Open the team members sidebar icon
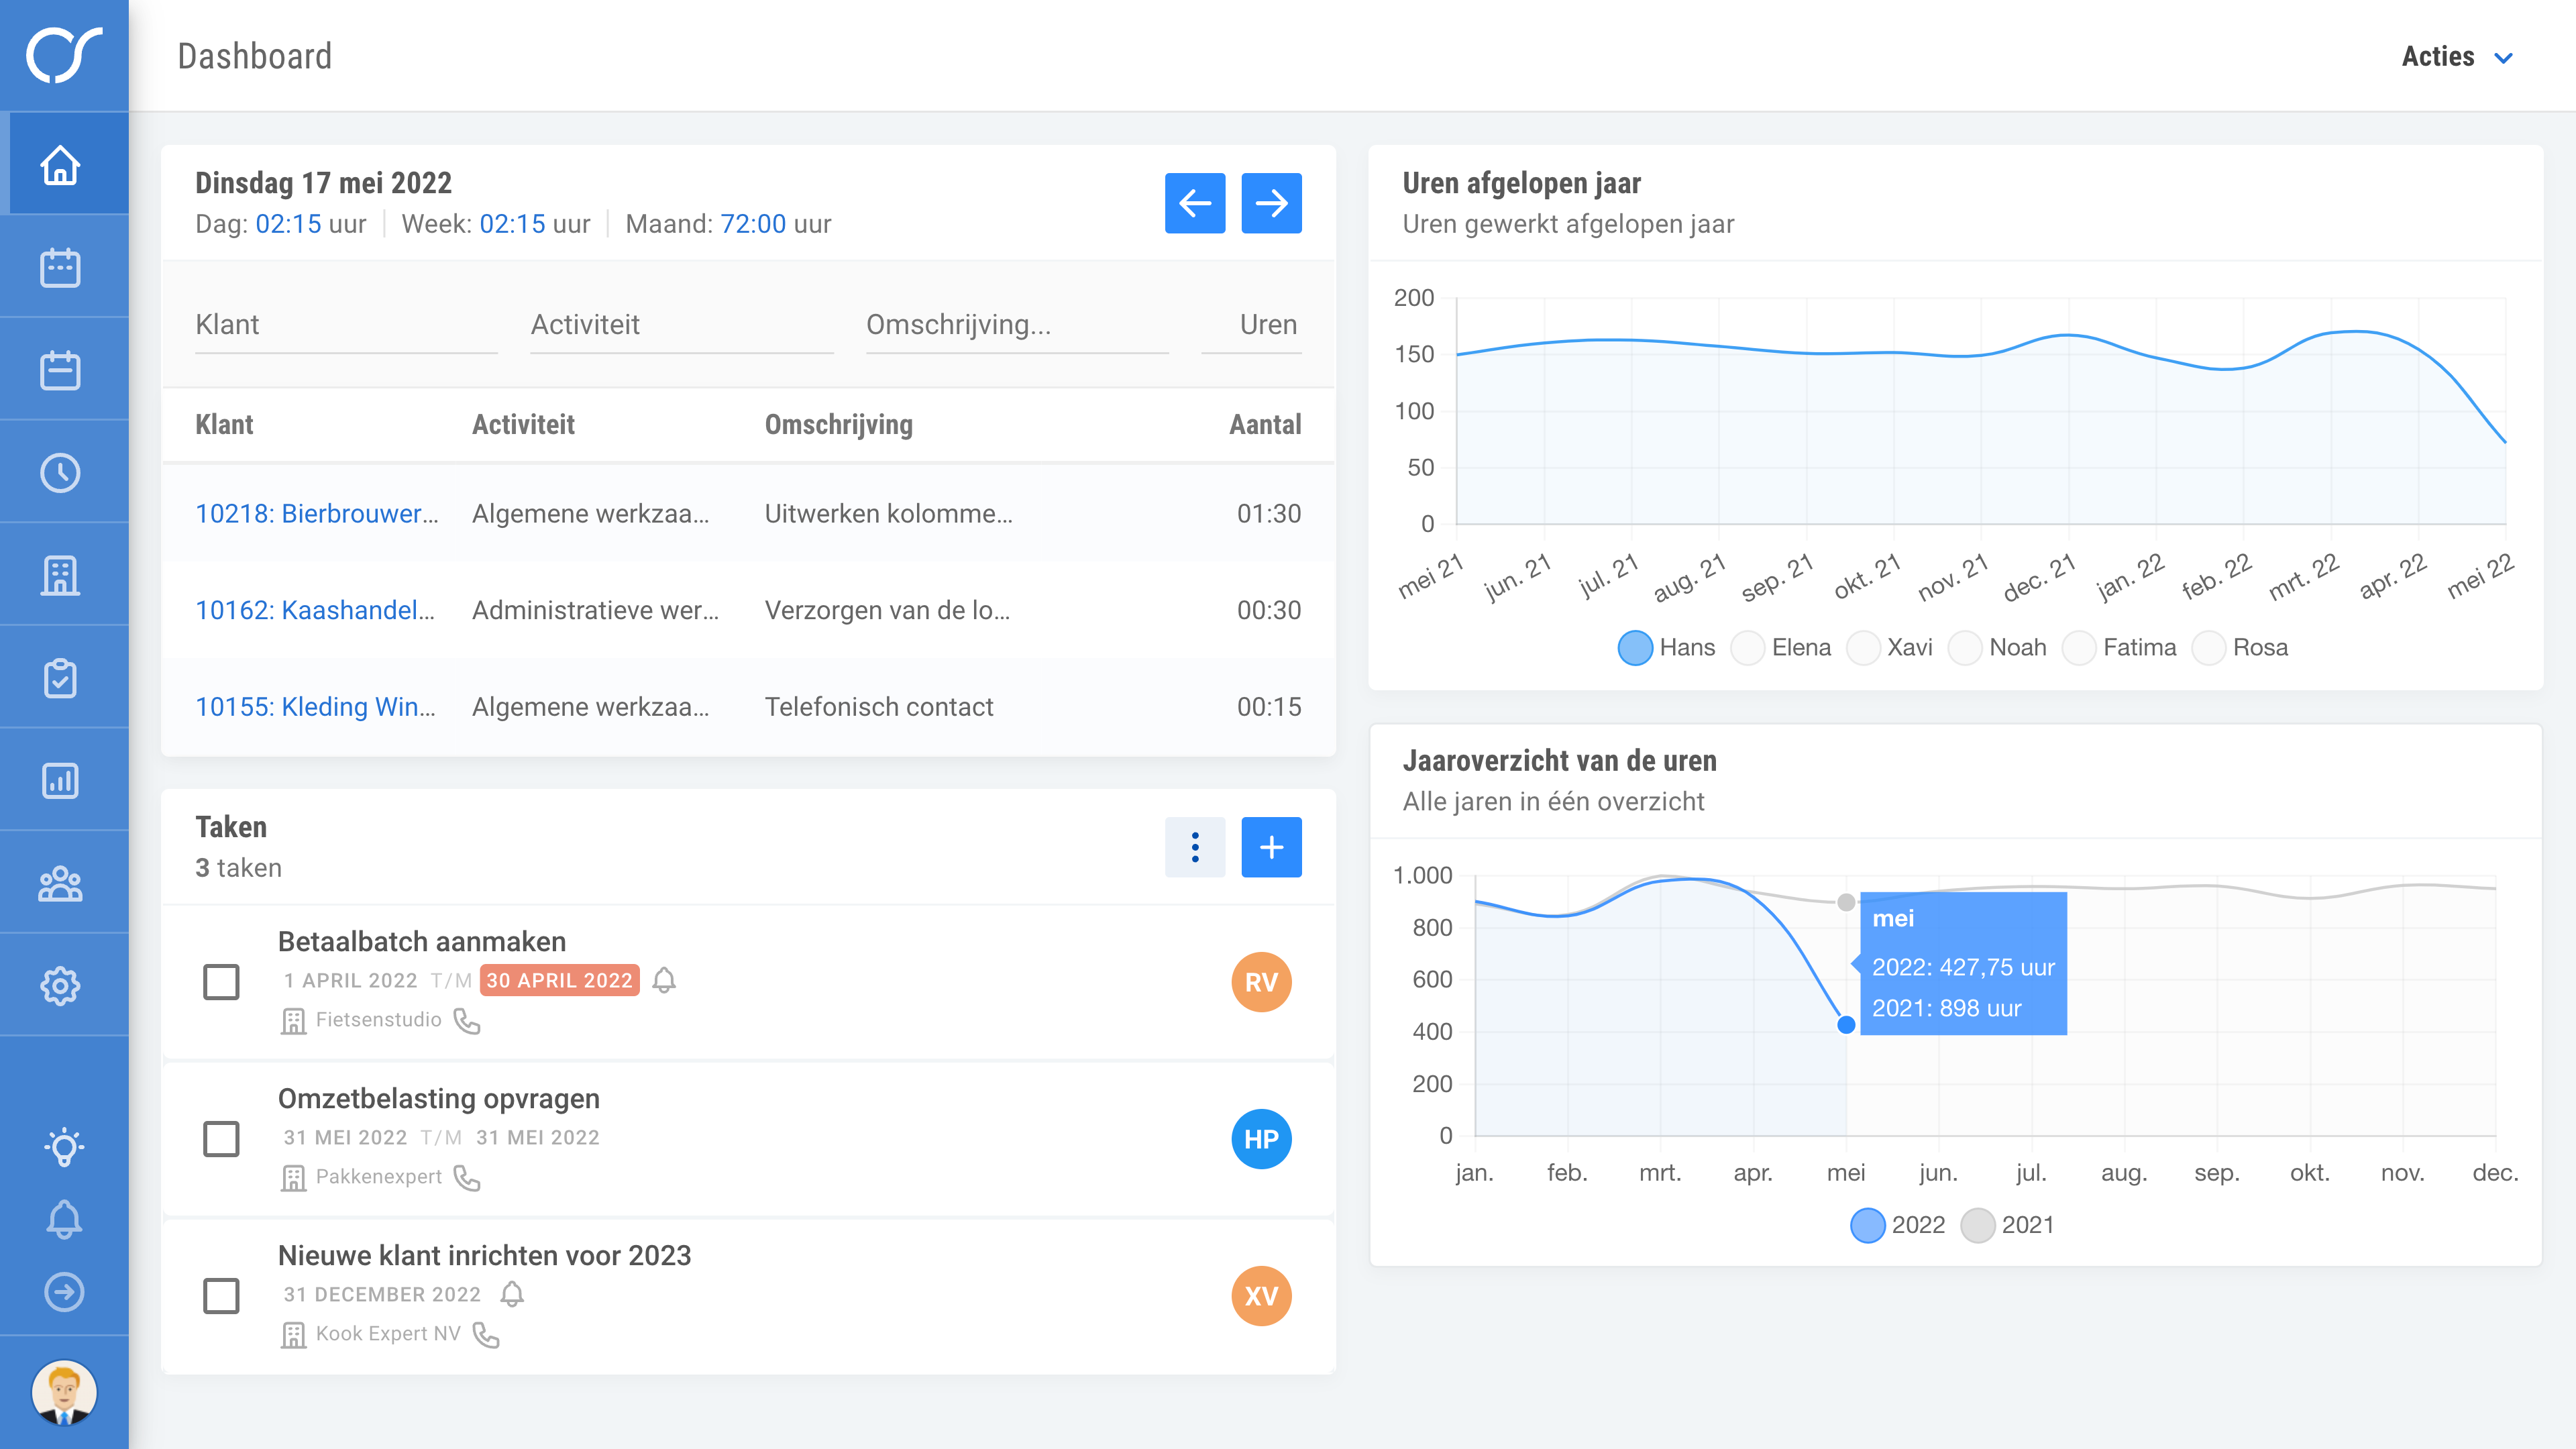The height and width of the screenshot is (1449, 2576). [60, 884]
